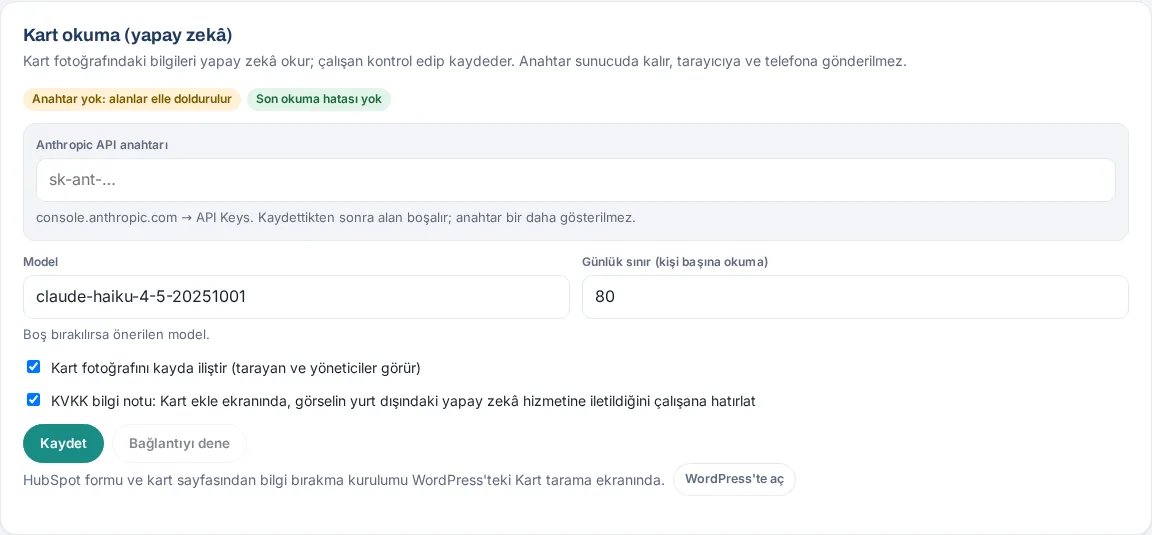Click the 'Kart okuma (yapay zekâ)' heading

click(x=128, y=35)
